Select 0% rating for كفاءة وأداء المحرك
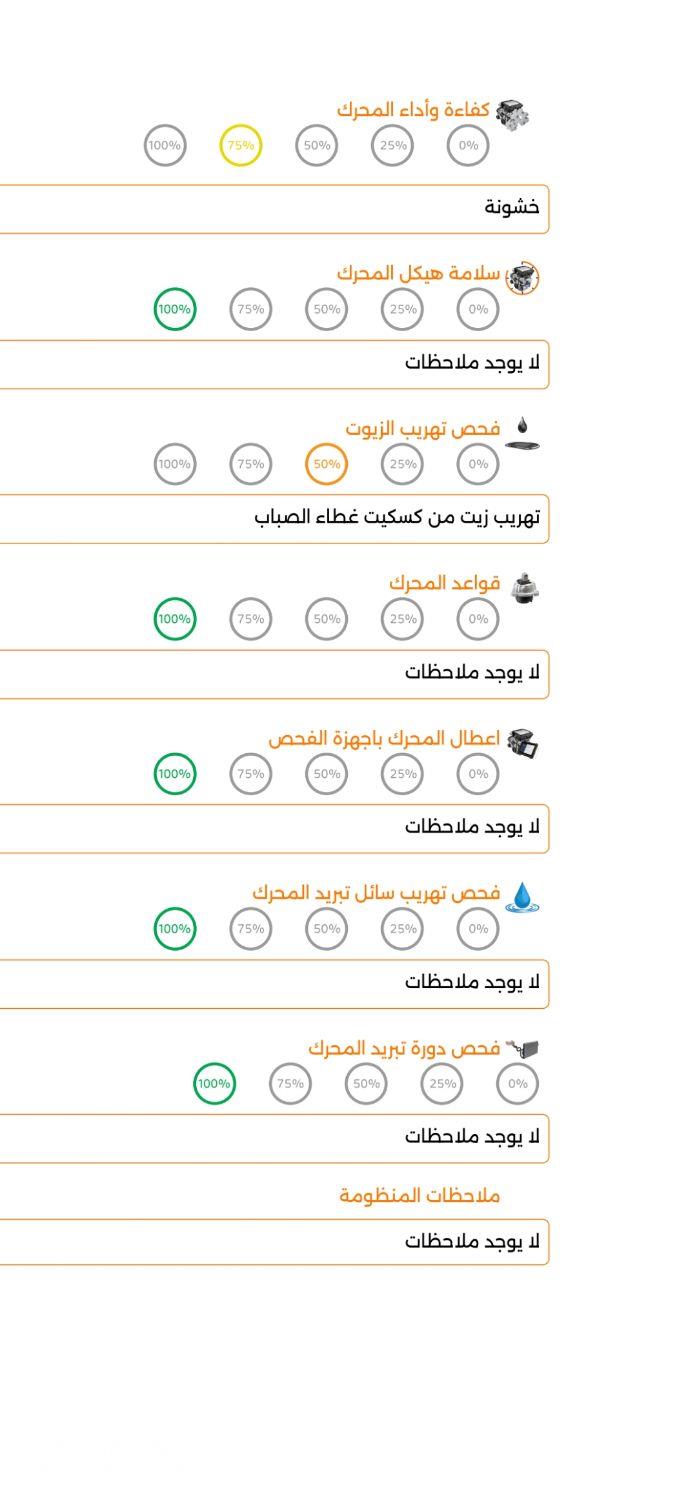The image size is (697, 1500). coord(468,146)
